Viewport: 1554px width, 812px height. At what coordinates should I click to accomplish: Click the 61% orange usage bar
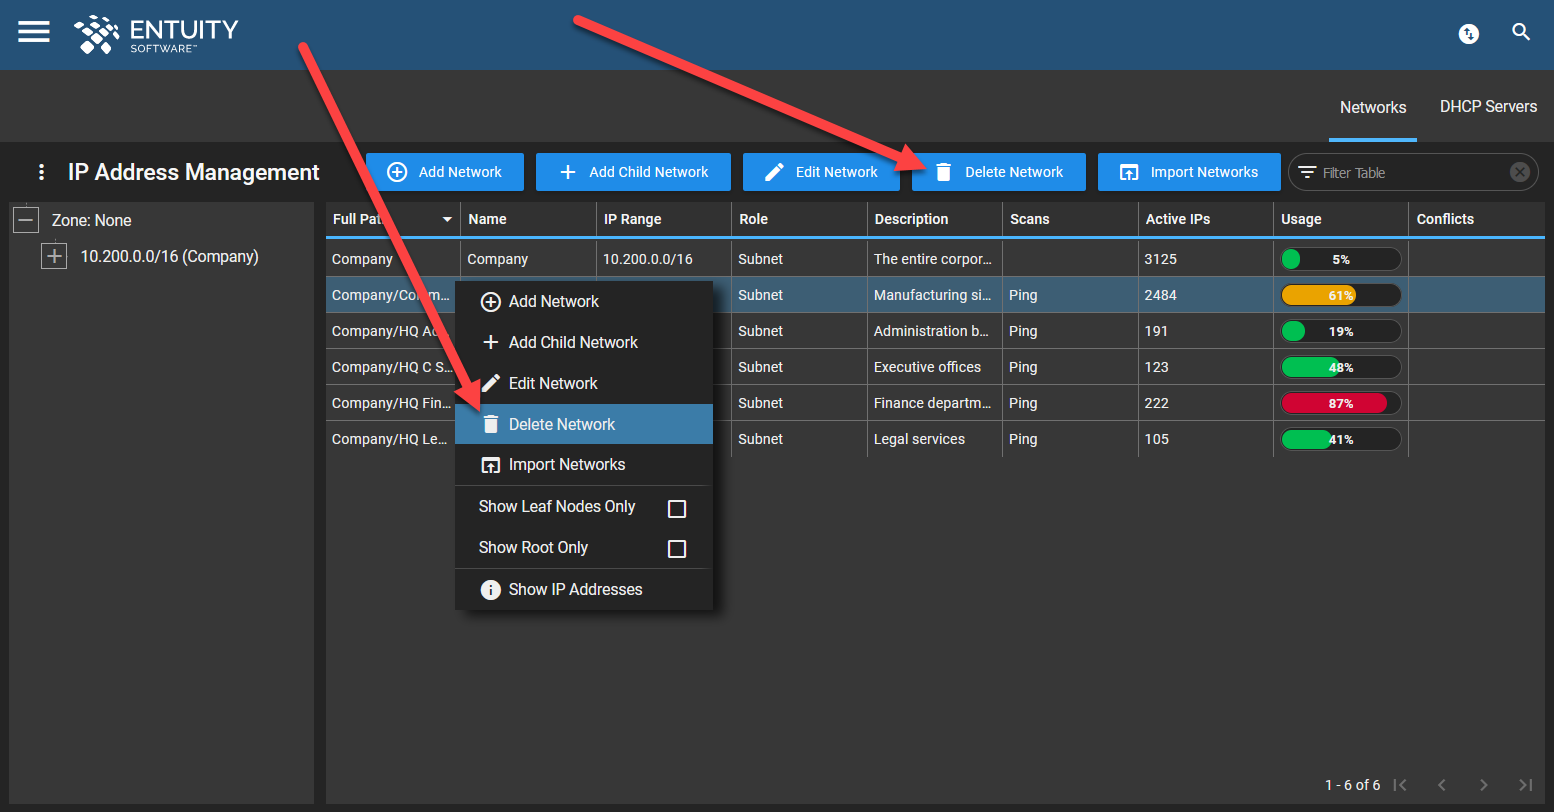1341,295
